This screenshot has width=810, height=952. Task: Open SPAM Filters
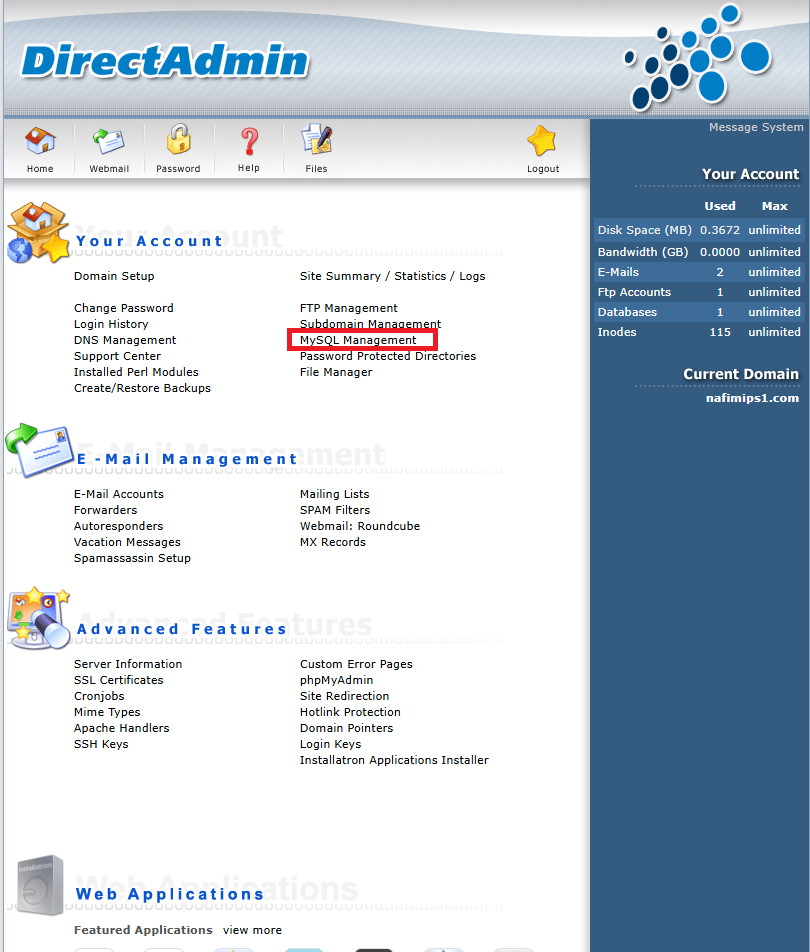click(335, 510)
